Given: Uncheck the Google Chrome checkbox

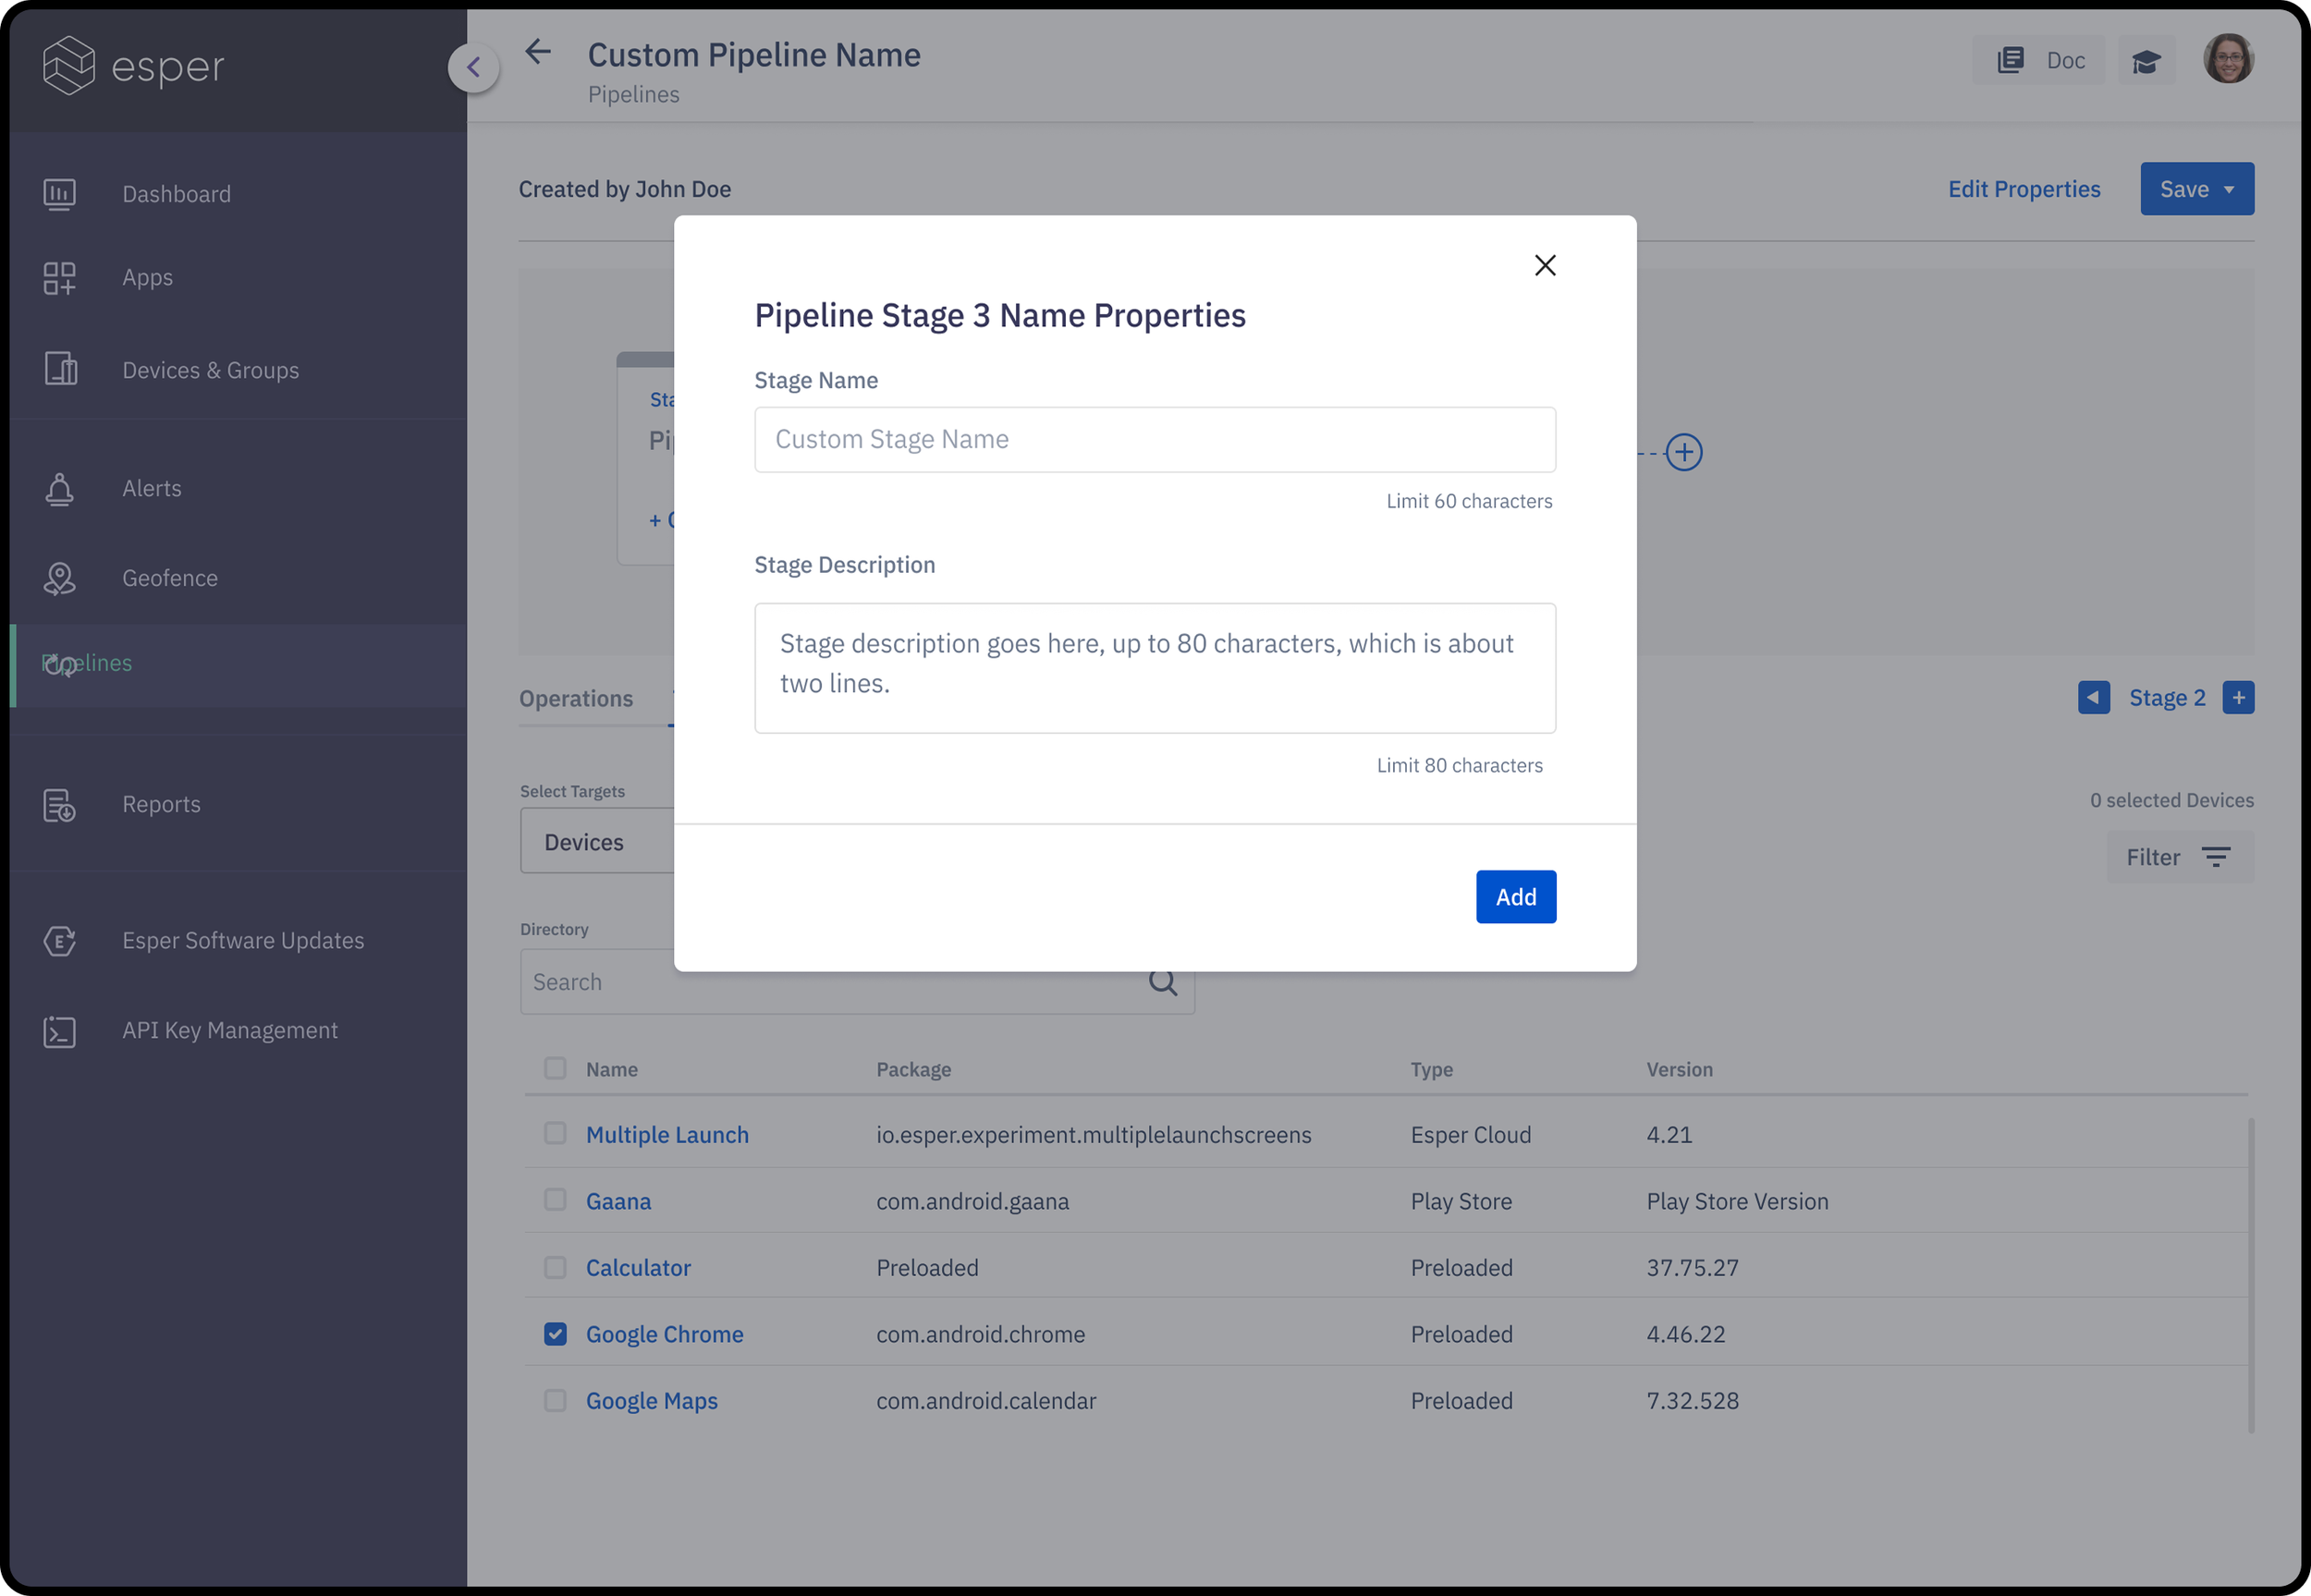Looking at the screenshot, I should point(555,1334).
